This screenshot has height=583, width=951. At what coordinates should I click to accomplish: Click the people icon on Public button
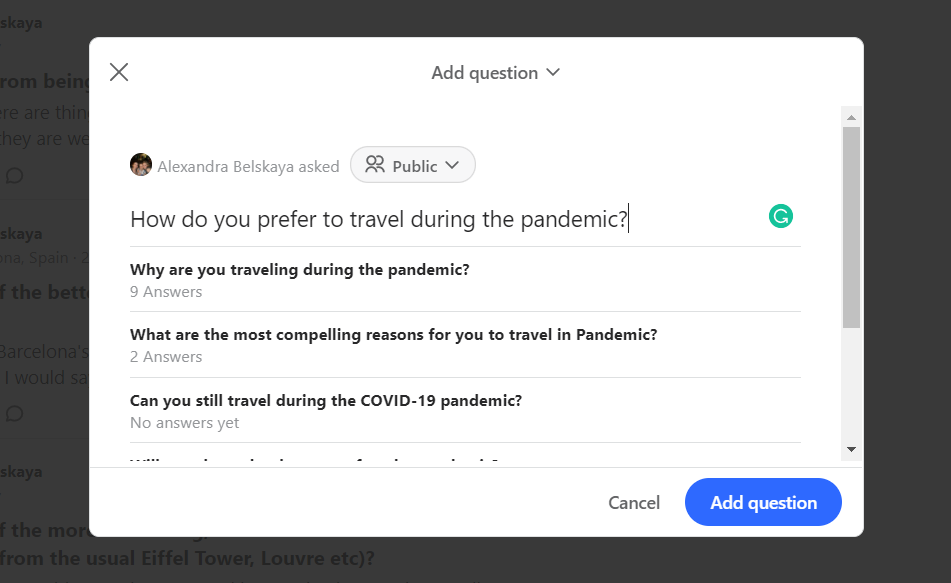[375, 165]
